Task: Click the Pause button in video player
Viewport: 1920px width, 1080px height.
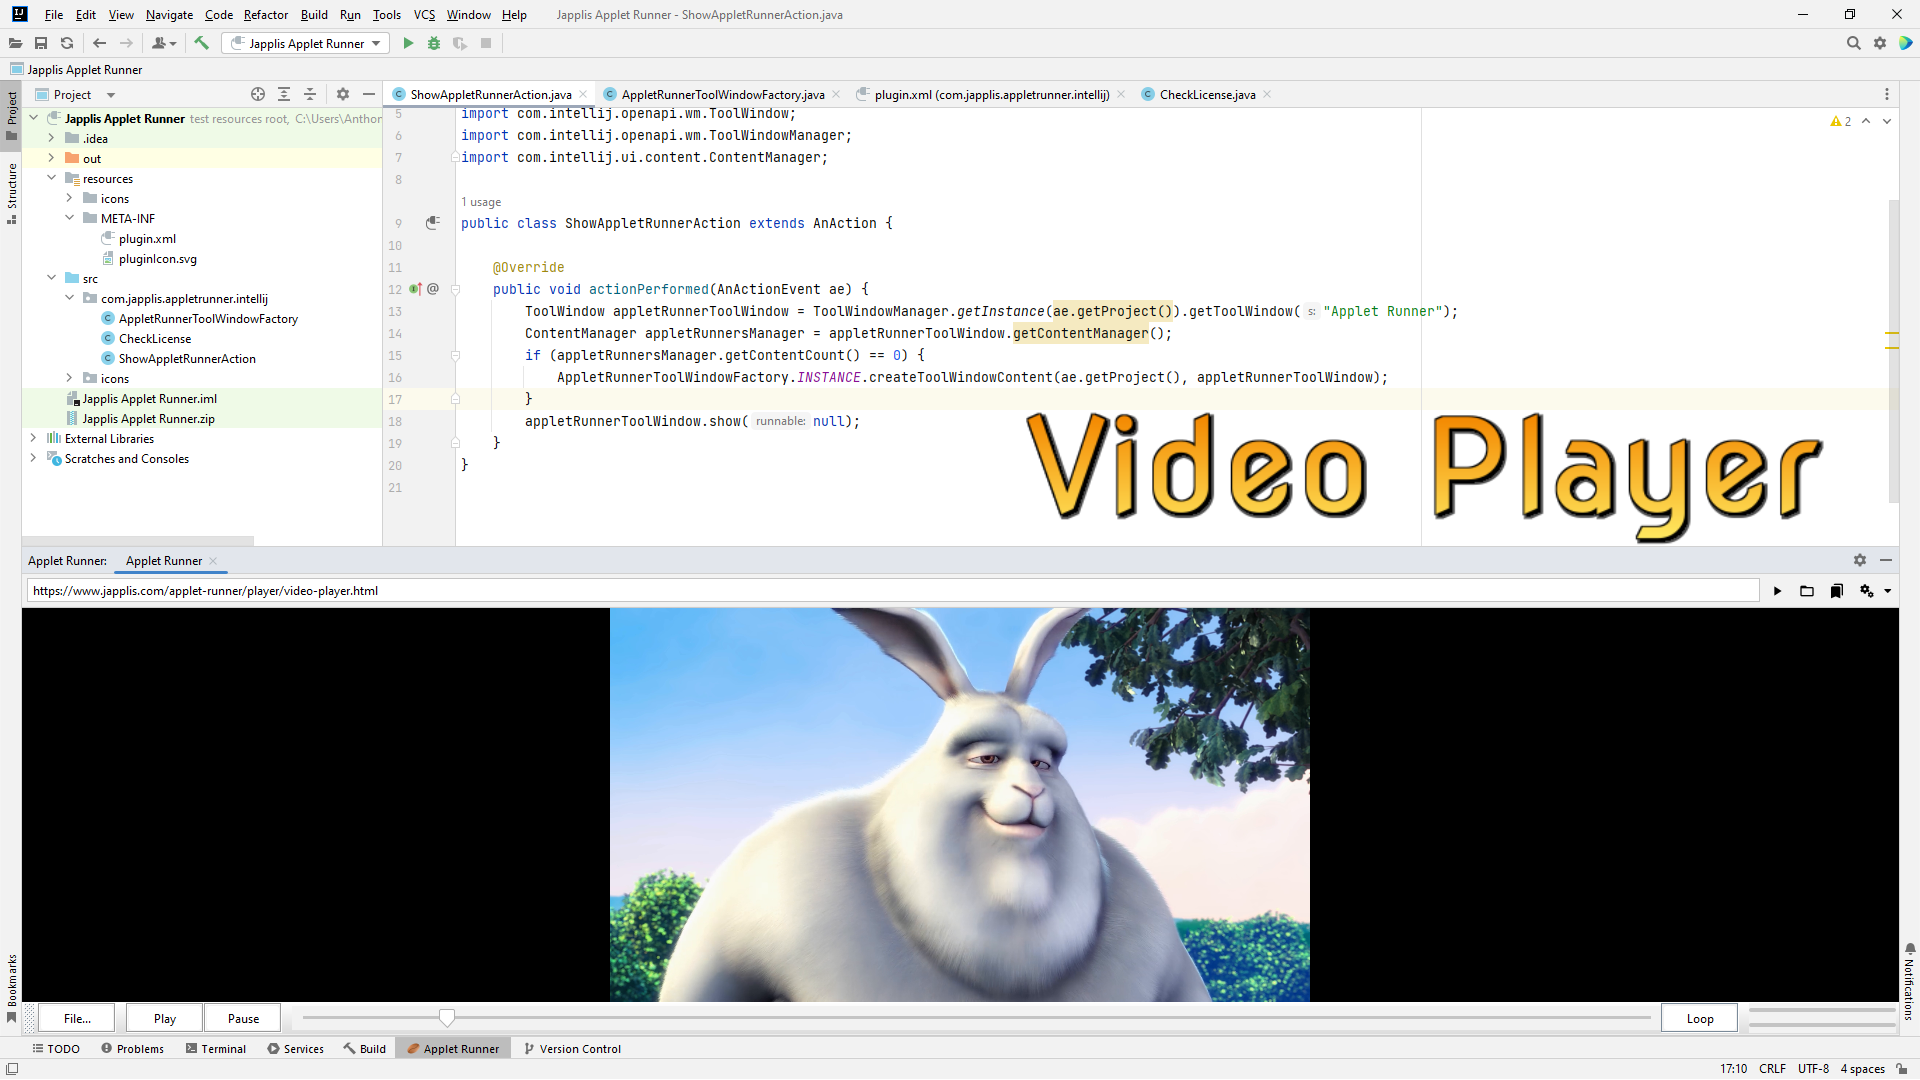Action: pos(243,1018)
